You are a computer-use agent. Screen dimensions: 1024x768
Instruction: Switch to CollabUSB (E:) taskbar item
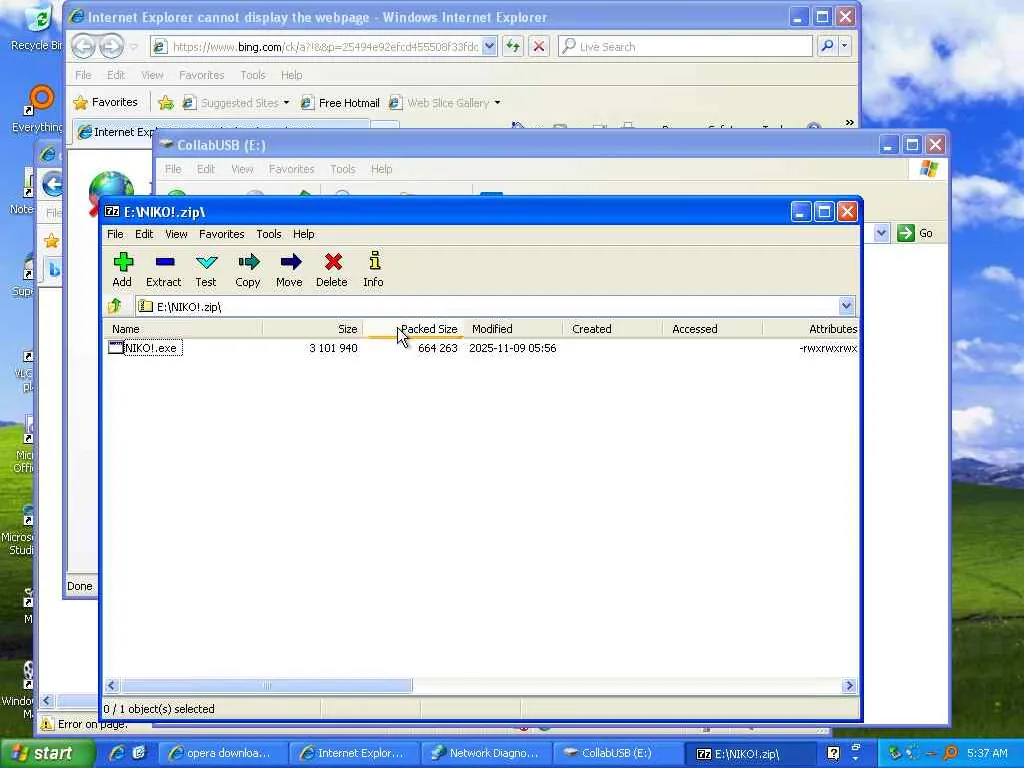coord(618,753)
